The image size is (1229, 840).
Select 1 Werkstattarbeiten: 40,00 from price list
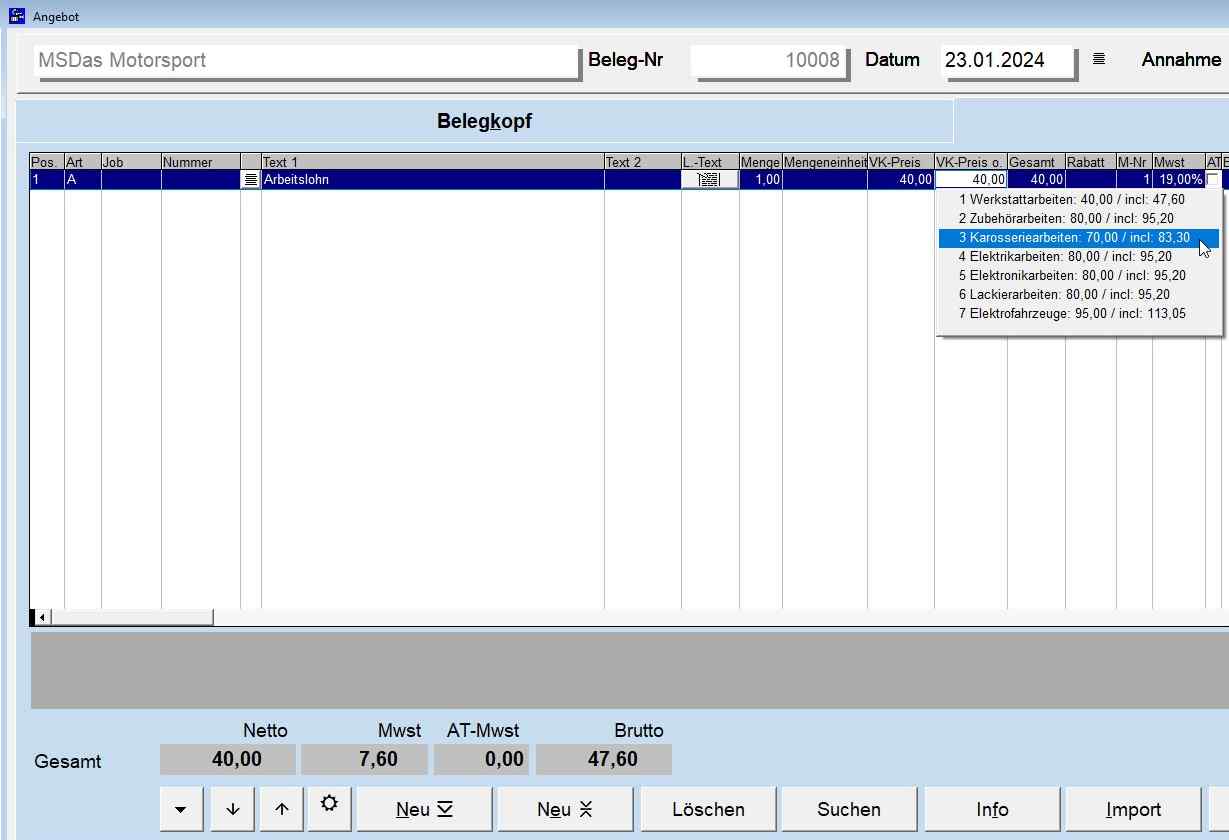coord(1078,200)
